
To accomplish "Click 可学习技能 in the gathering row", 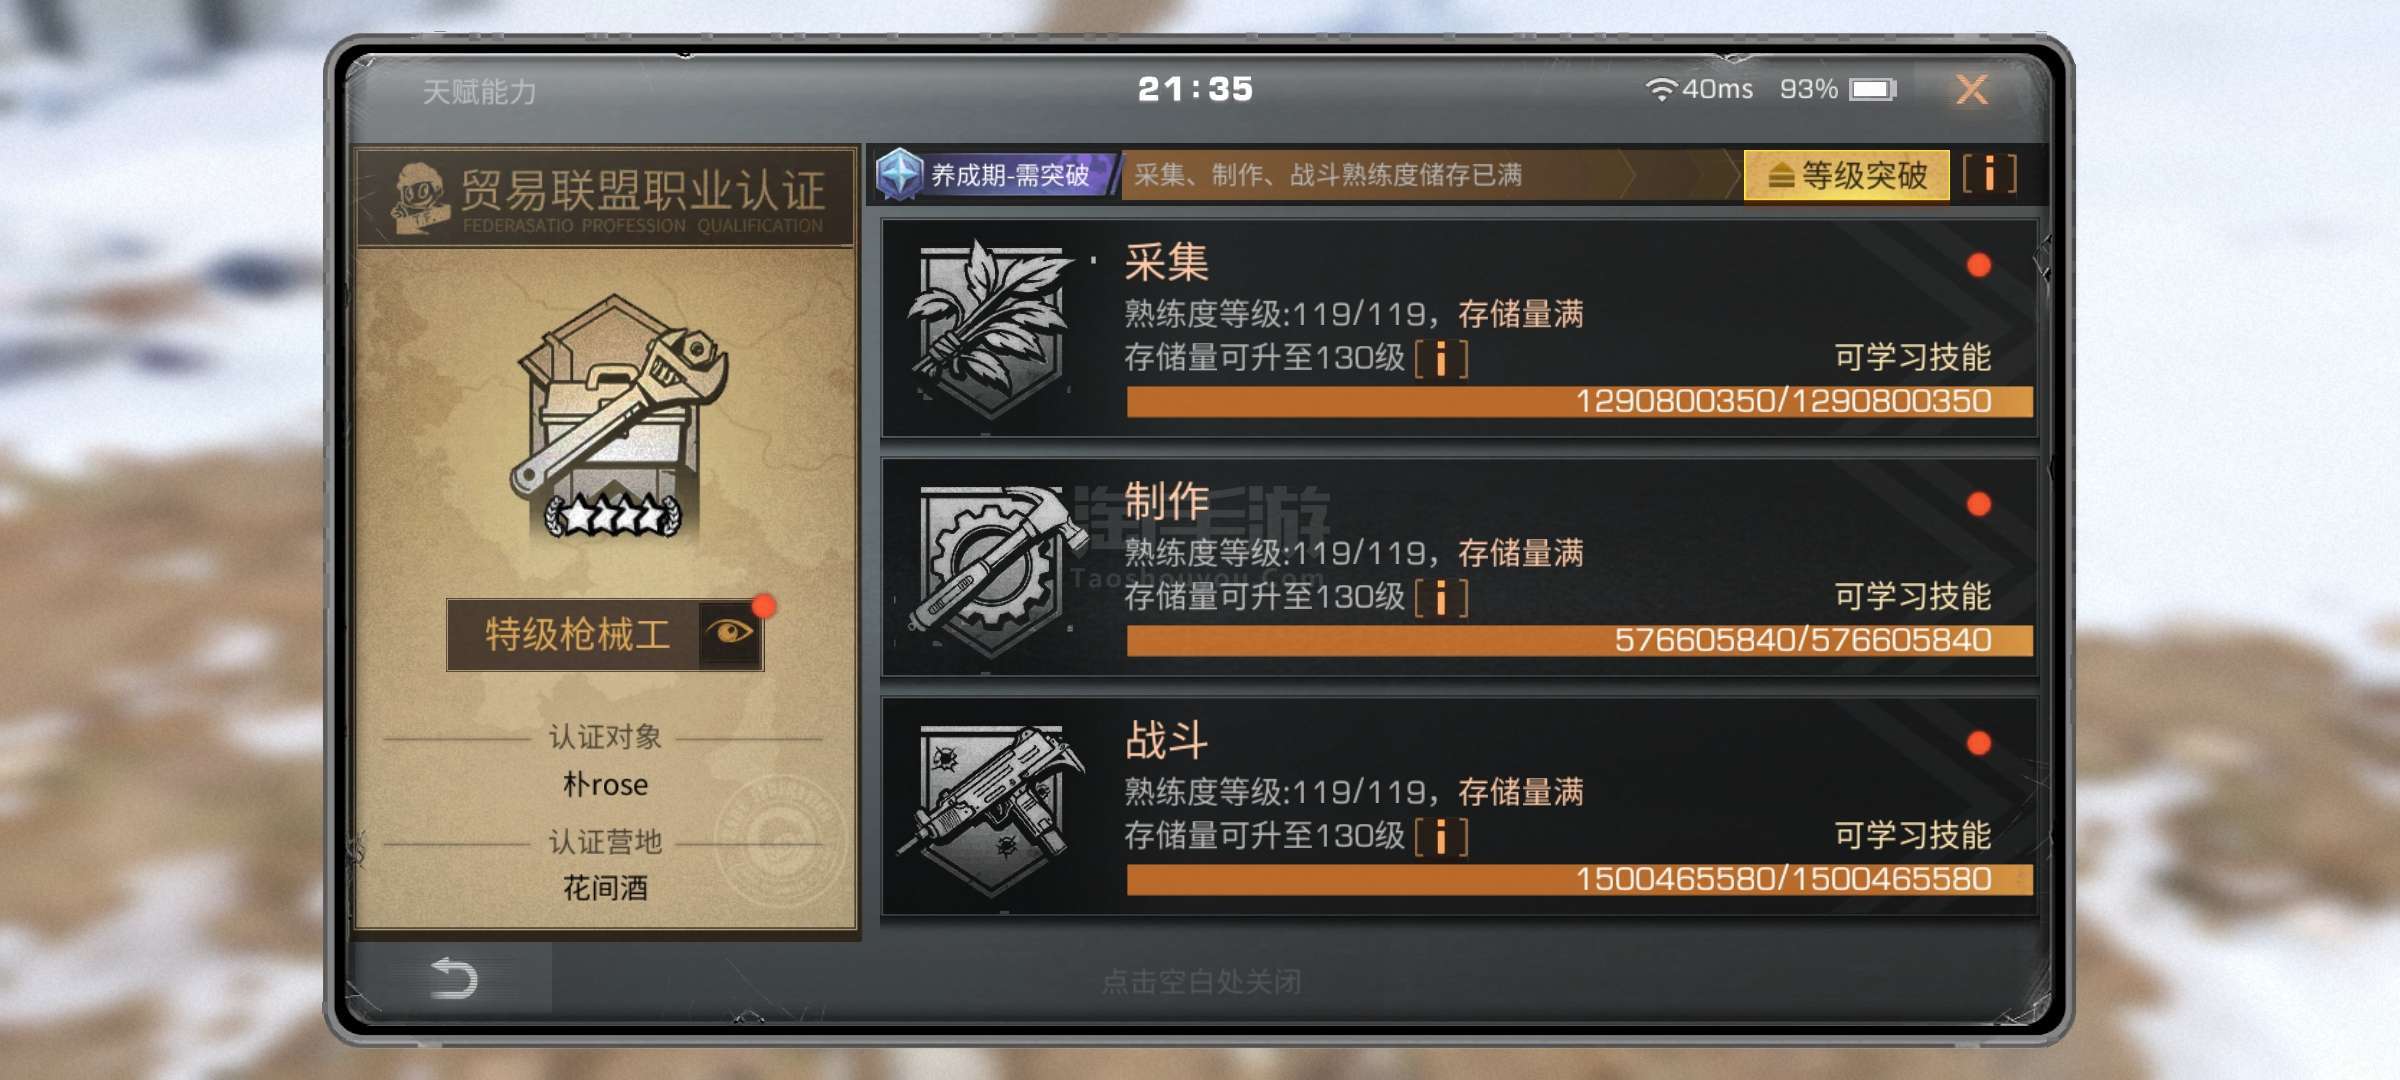I will tap(1912, 357).
